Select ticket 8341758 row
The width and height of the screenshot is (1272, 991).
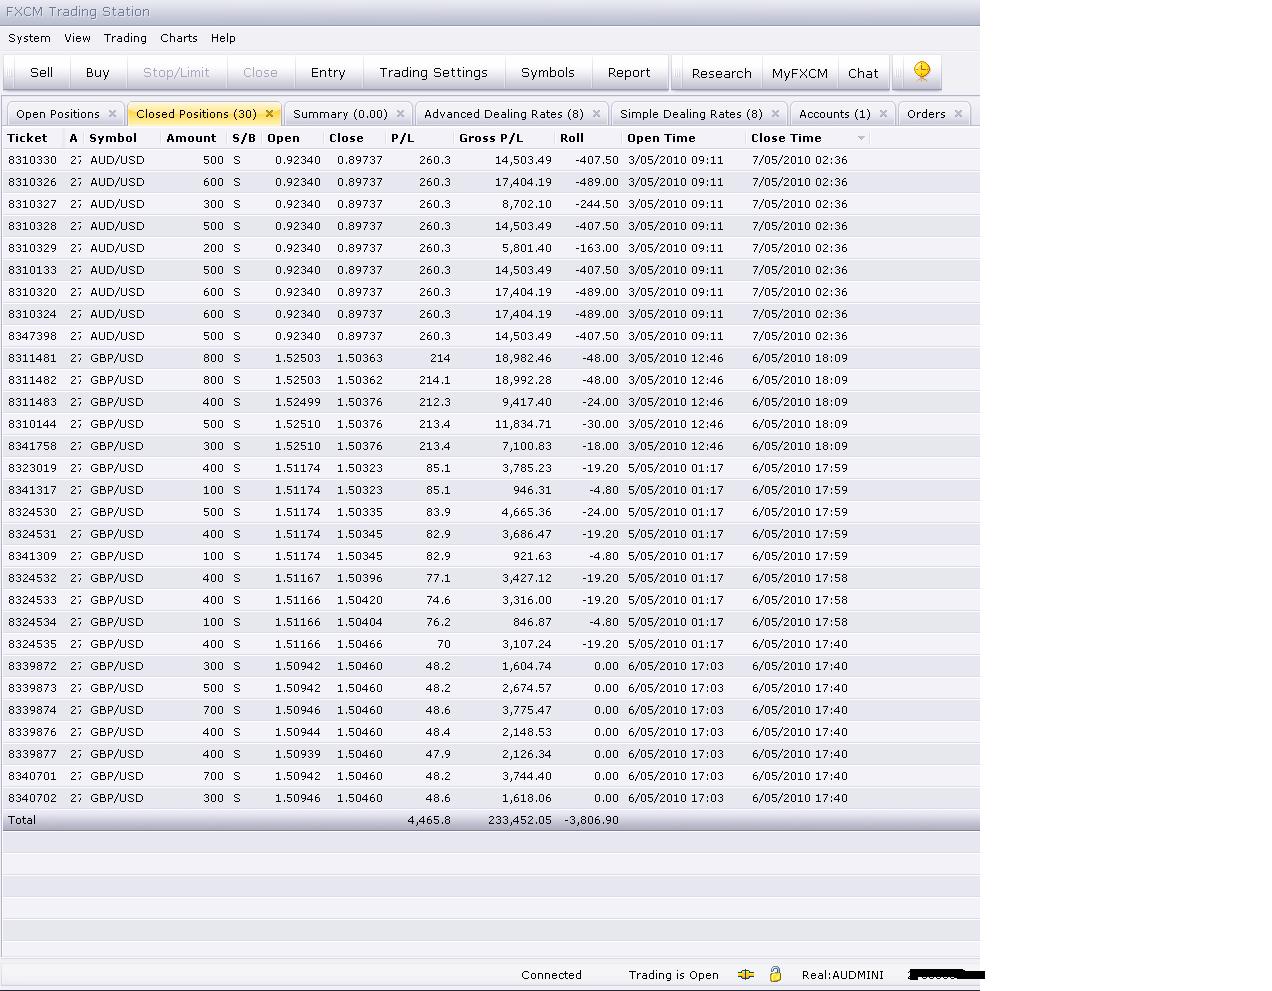[x=490, y=446]
